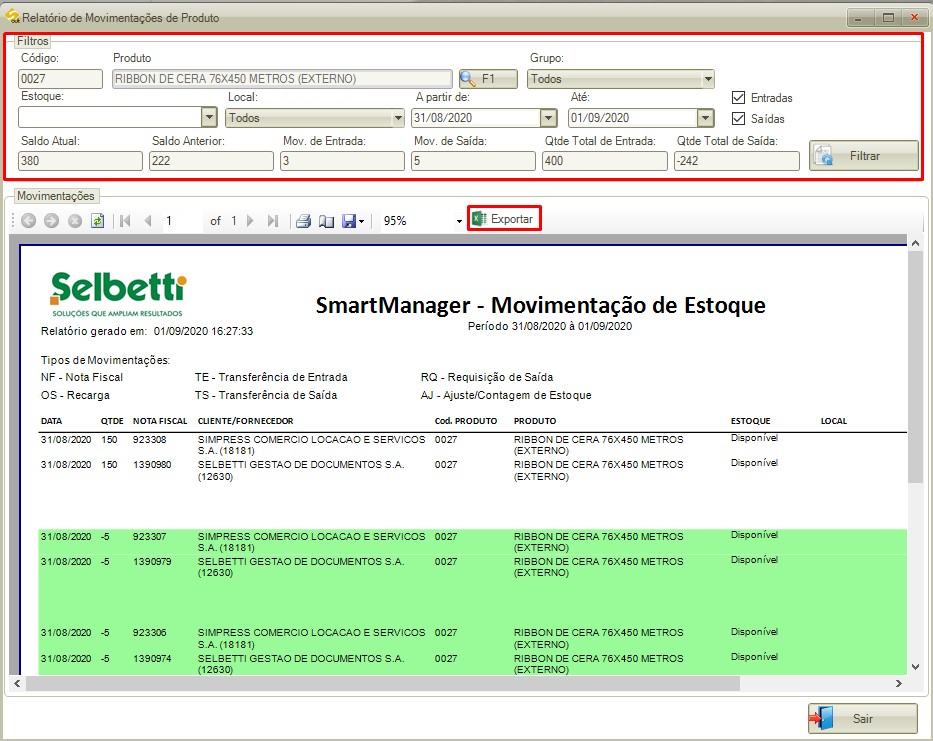Click the Selbetti logo in the report
The image size is (933, 741).
pyautogui.click(x=118, y=294)
